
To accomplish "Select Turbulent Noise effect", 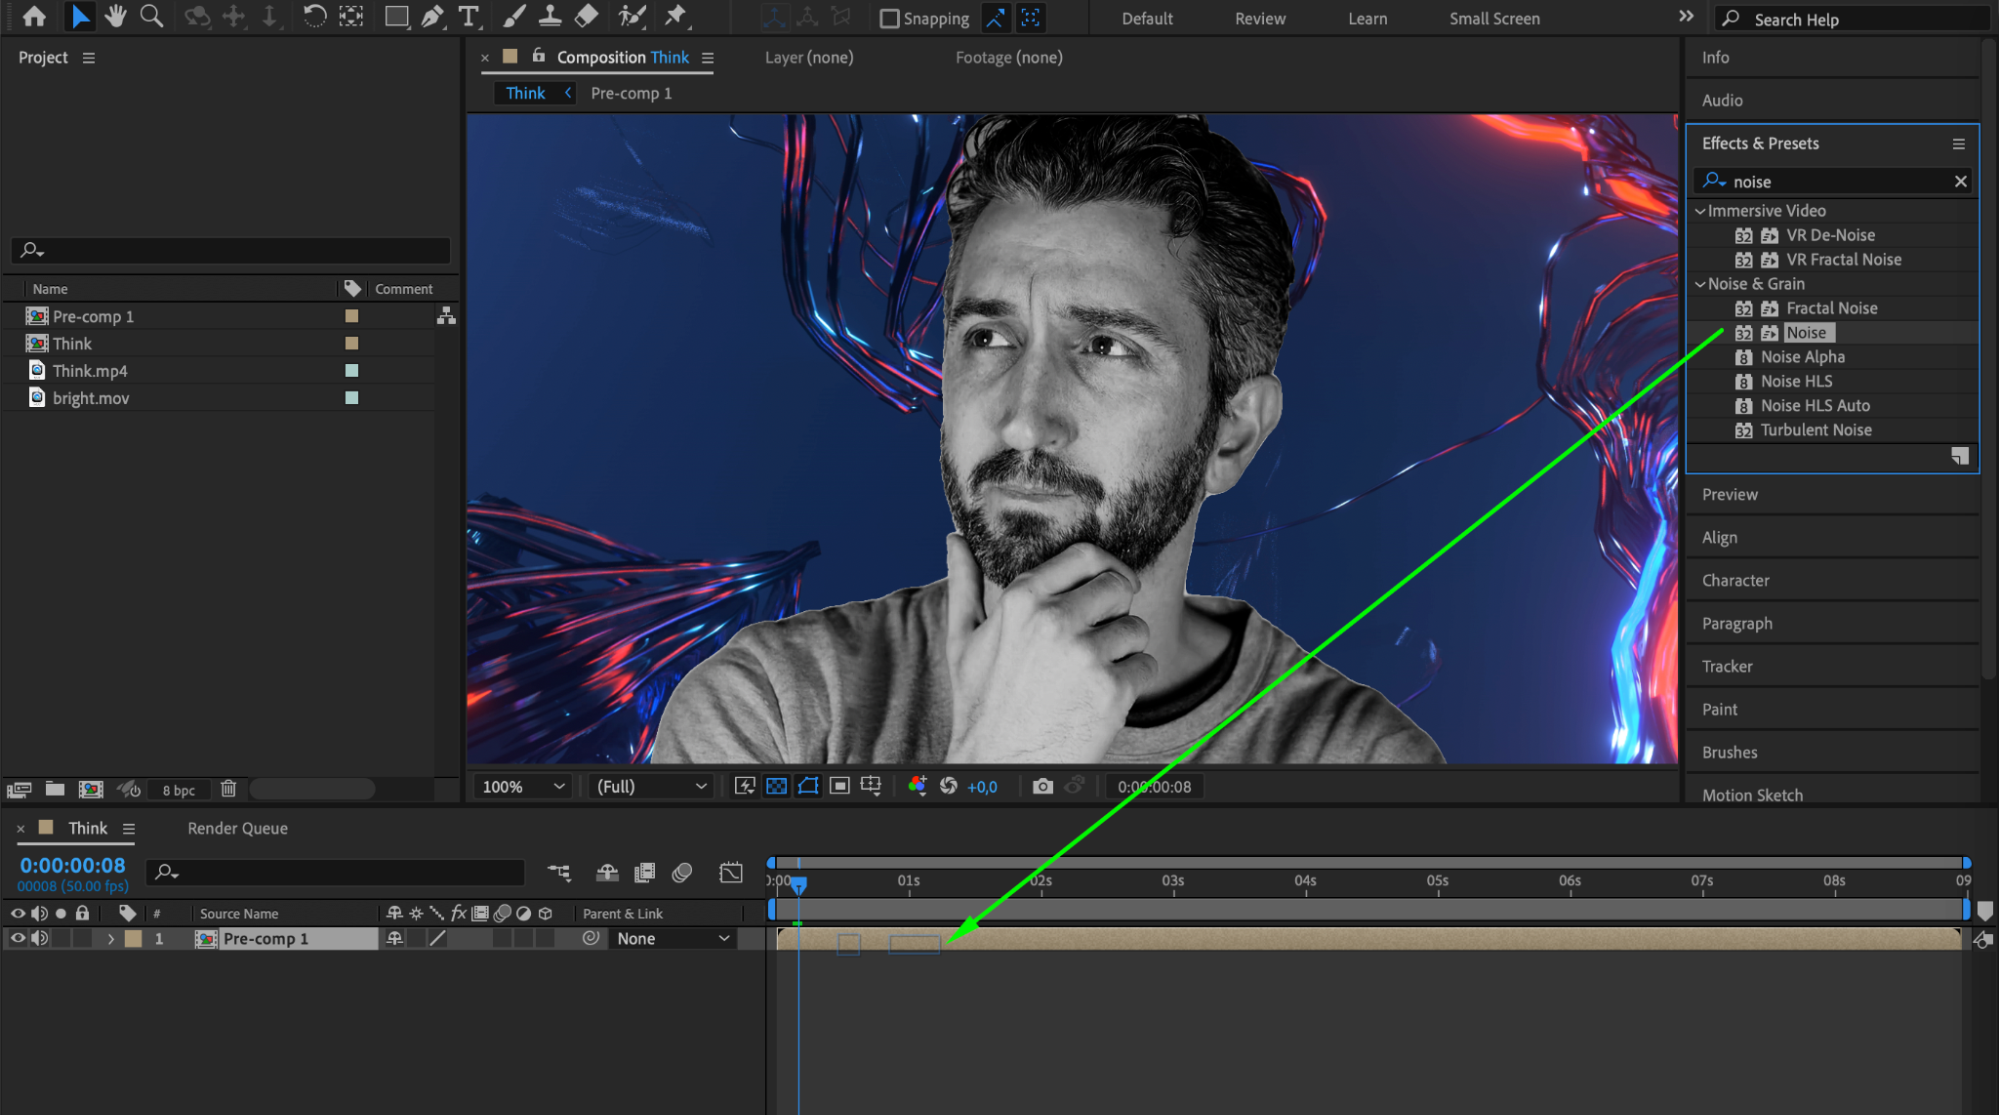I will click(x=1815, y=430).
